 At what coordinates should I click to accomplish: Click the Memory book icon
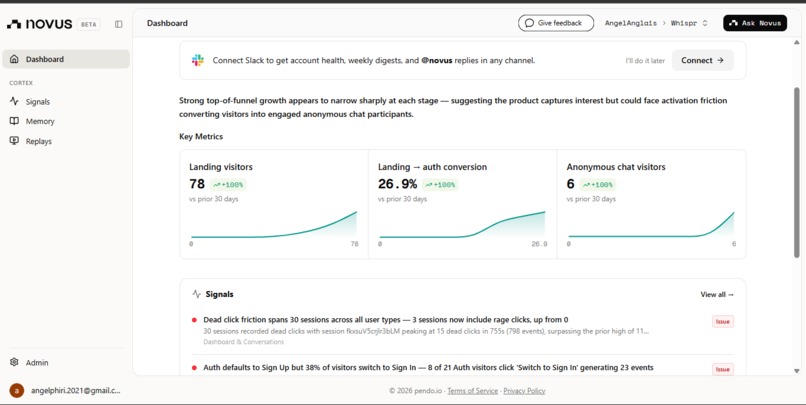[x=14, y=121]
